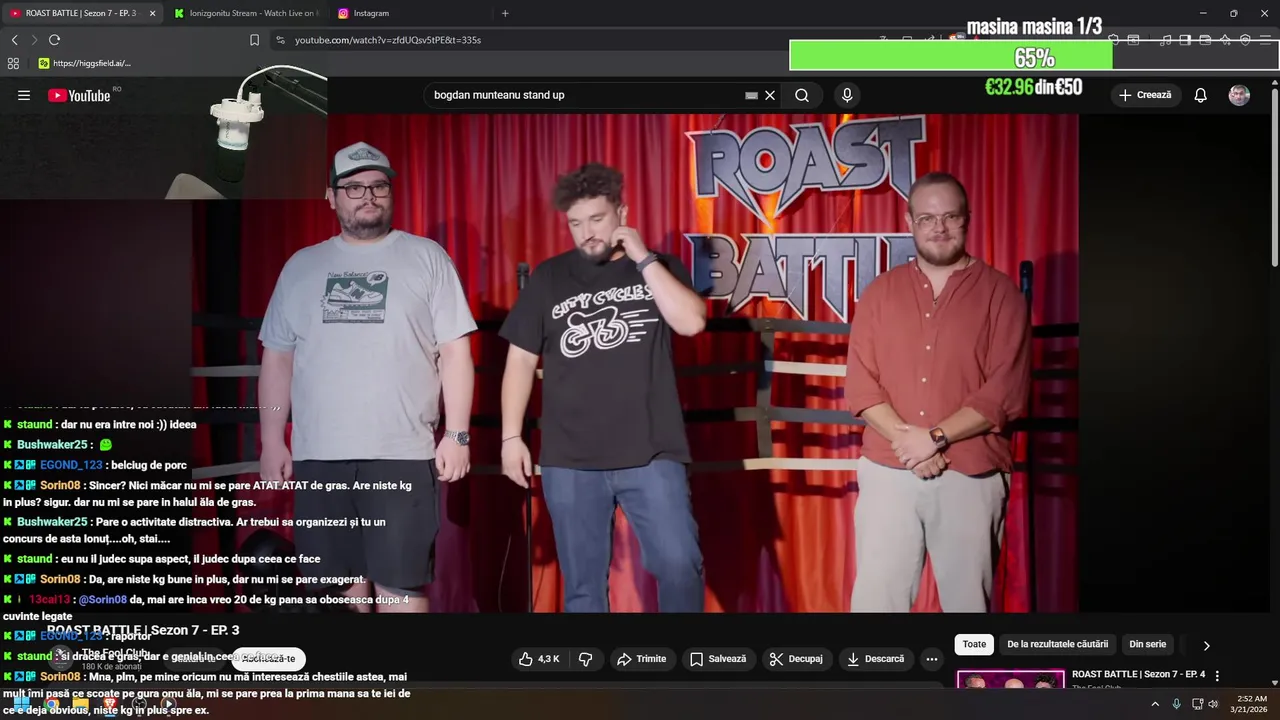The image size is (1280, 720).
Task: Click the youtube.com address bar URL
Action: 388,40
